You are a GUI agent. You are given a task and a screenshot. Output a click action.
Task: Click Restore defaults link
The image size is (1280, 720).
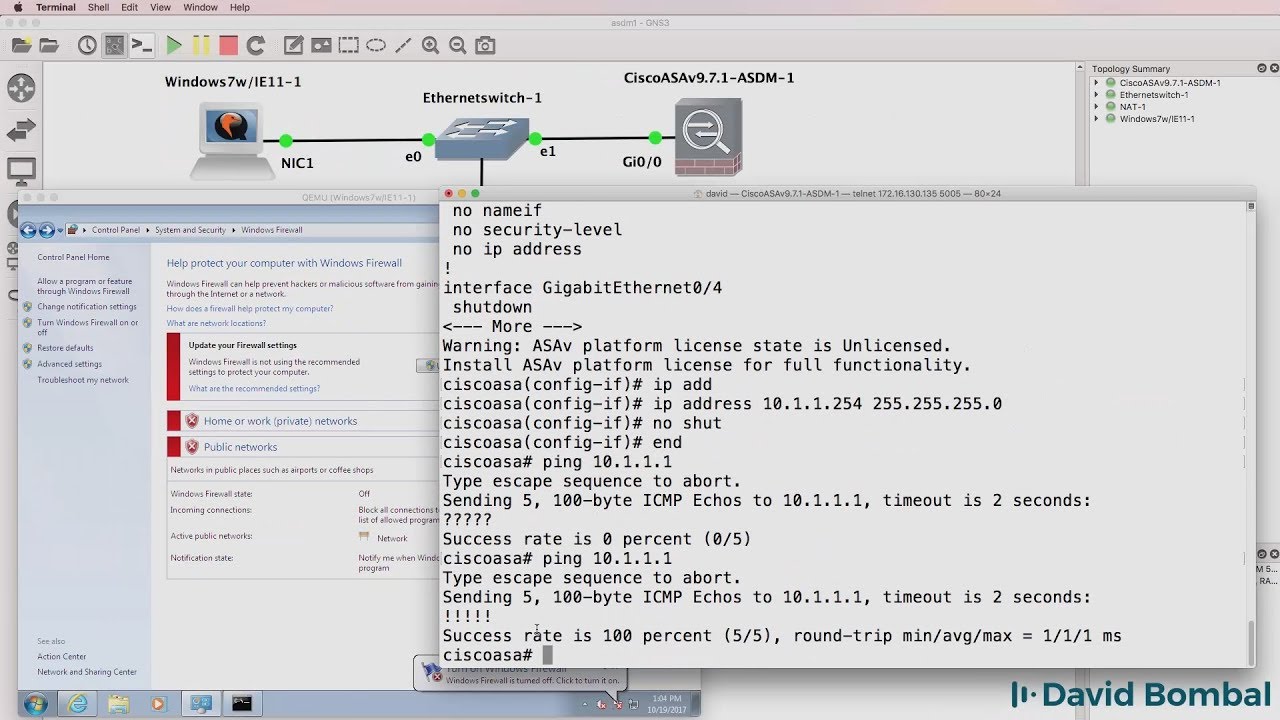point(65,348)
